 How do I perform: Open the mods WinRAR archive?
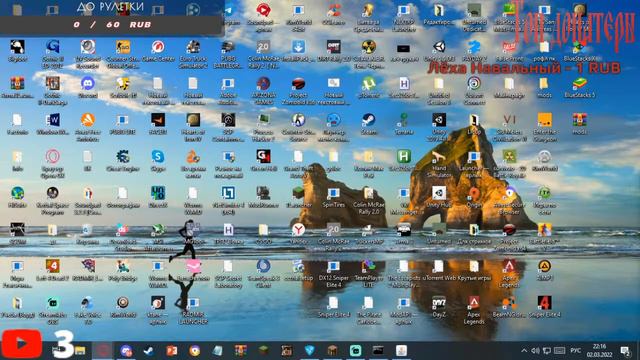pyautogui.click(x=580, y=120)
